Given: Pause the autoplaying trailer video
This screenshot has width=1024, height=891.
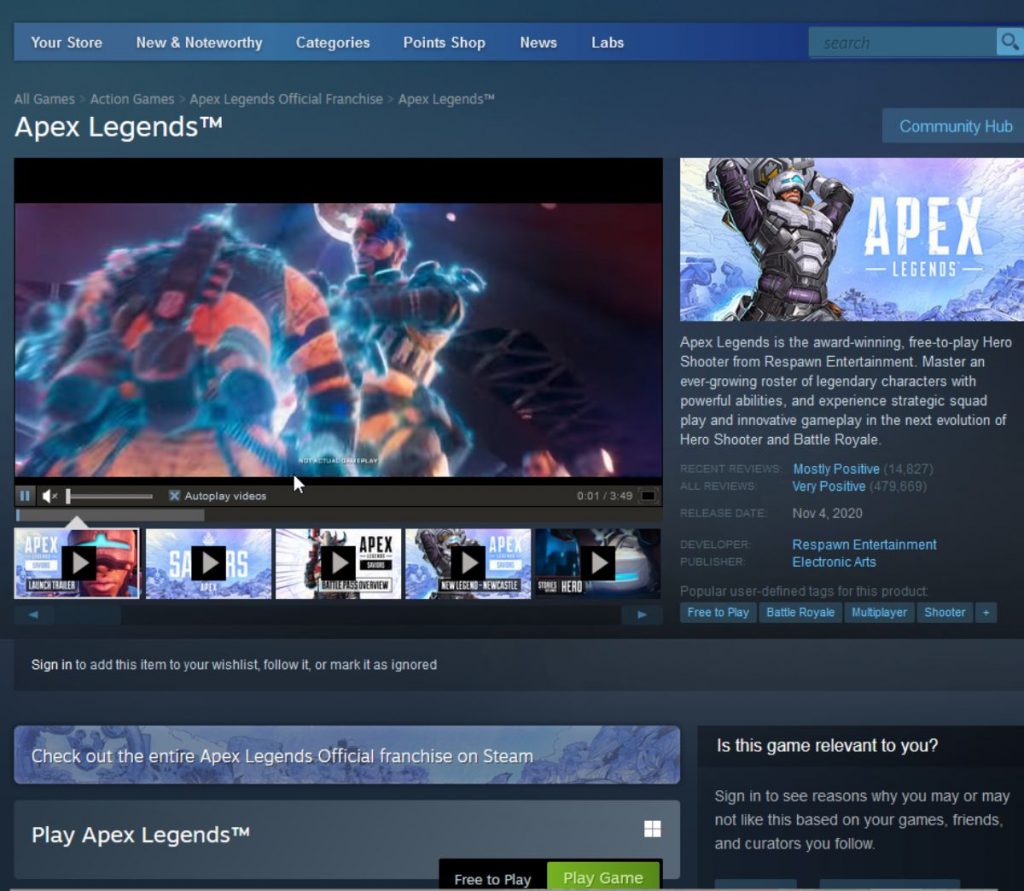Looking at the screenshot, I should 24,495.
